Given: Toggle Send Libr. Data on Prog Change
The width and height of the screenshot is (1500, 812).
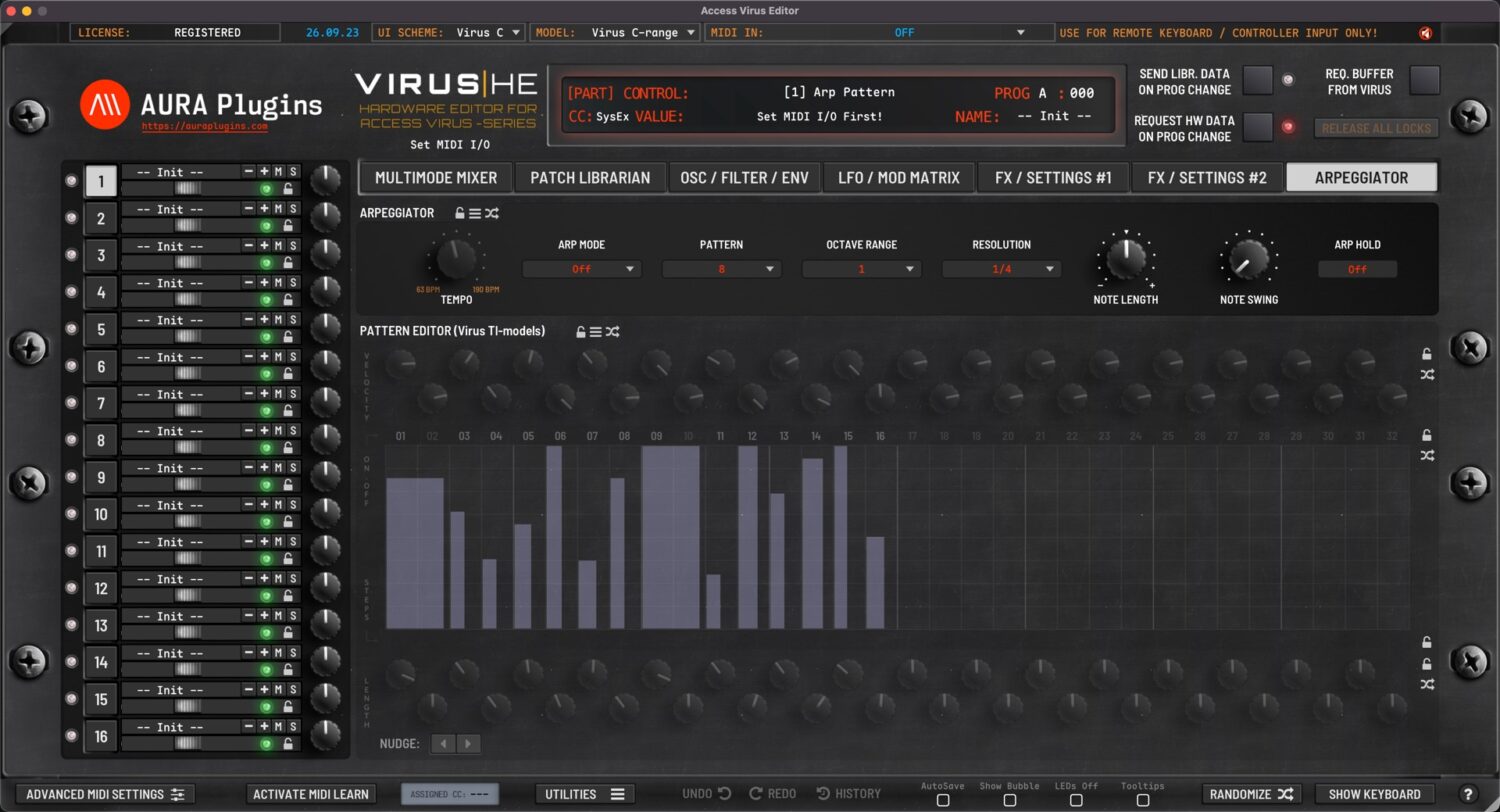Looking at the screenshot, I should click(1258, 80).
